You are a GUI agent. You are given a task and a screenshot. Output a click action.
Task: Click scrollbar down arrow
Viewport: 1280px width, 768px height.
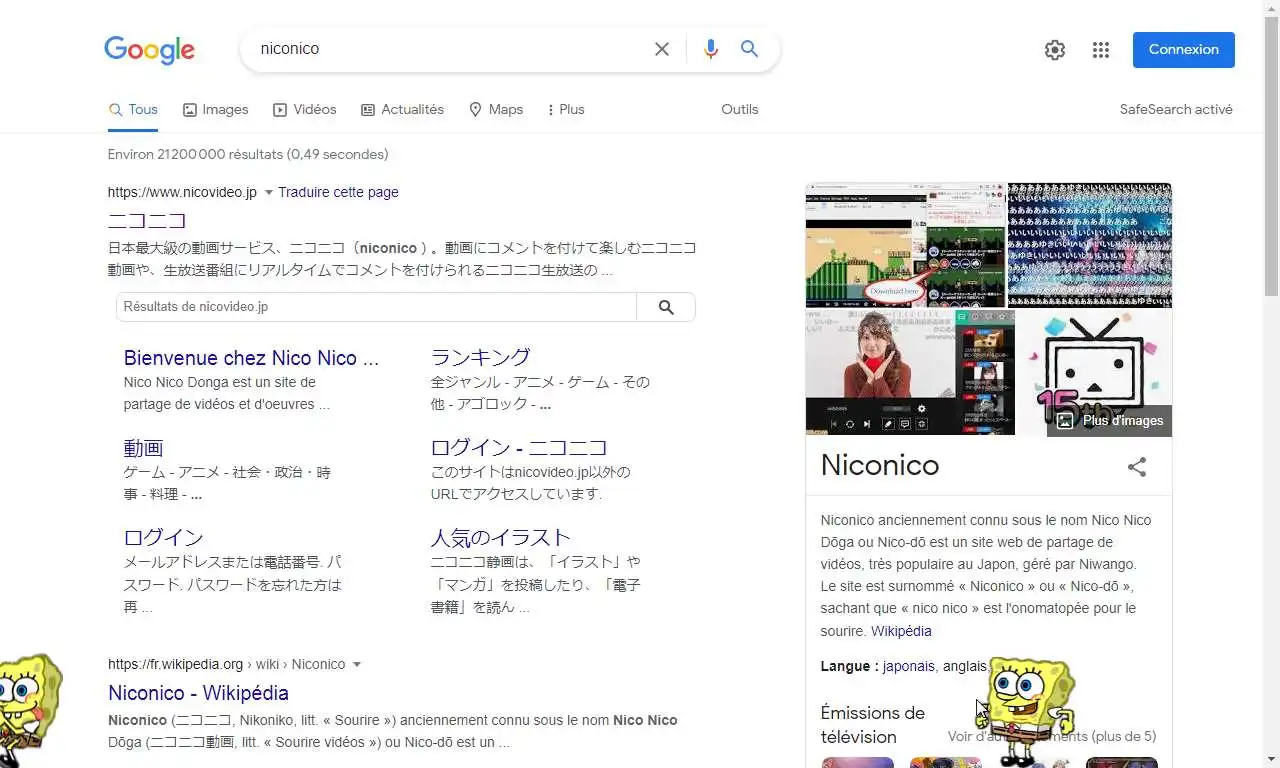click(1272, 759)
